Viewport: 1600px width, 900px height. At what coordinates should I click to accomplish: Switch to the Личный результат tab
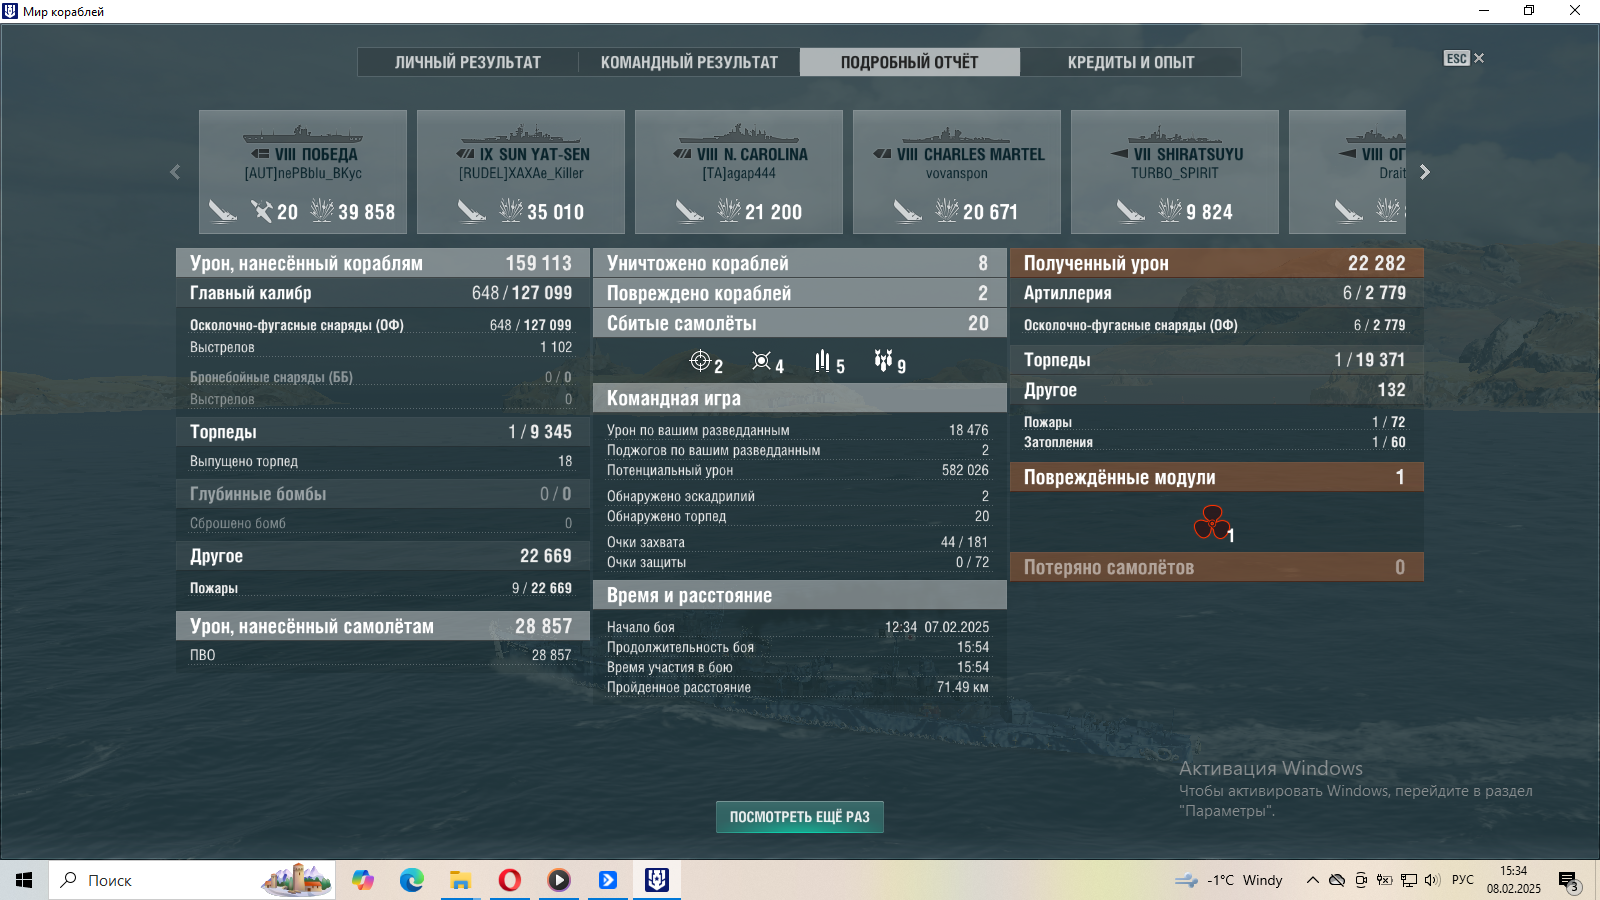click(467, 62)
